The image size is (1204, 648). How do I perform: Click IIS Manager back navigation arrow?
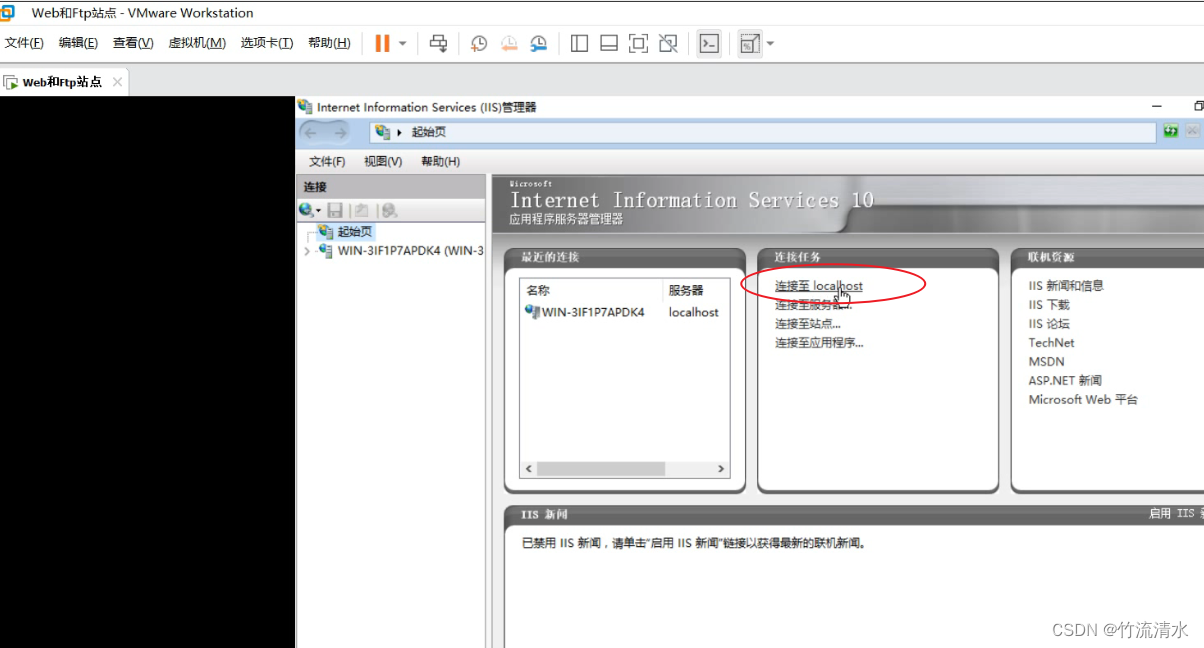[311, 132]
